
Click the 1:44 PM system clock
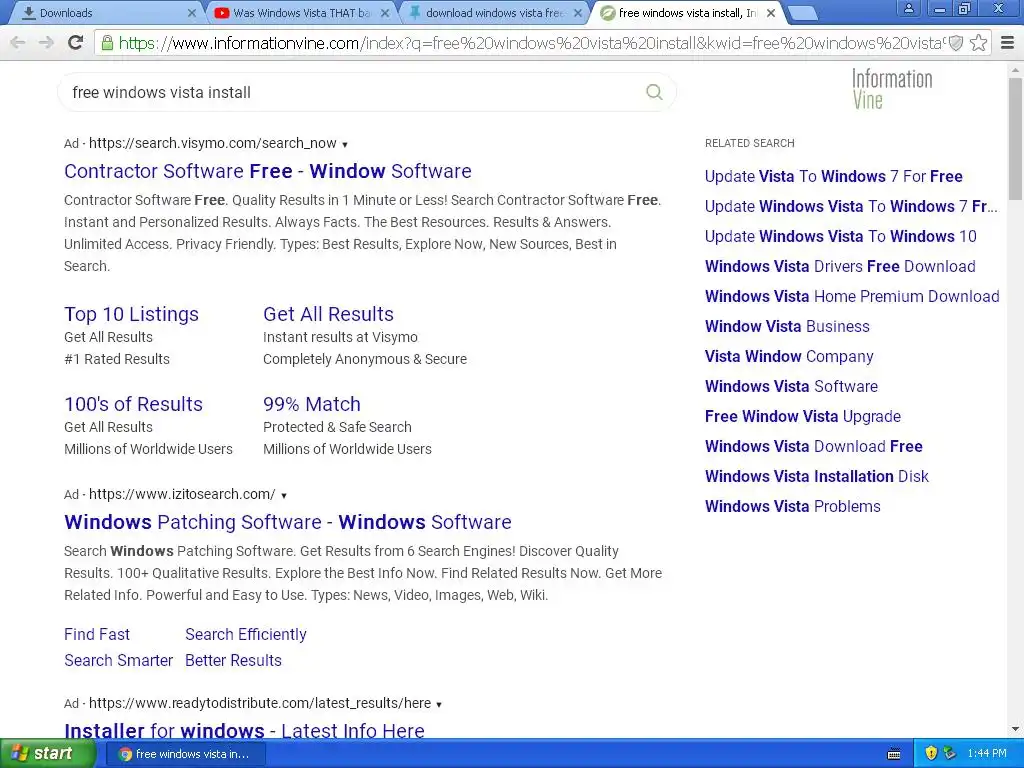[x=987, y=754]
